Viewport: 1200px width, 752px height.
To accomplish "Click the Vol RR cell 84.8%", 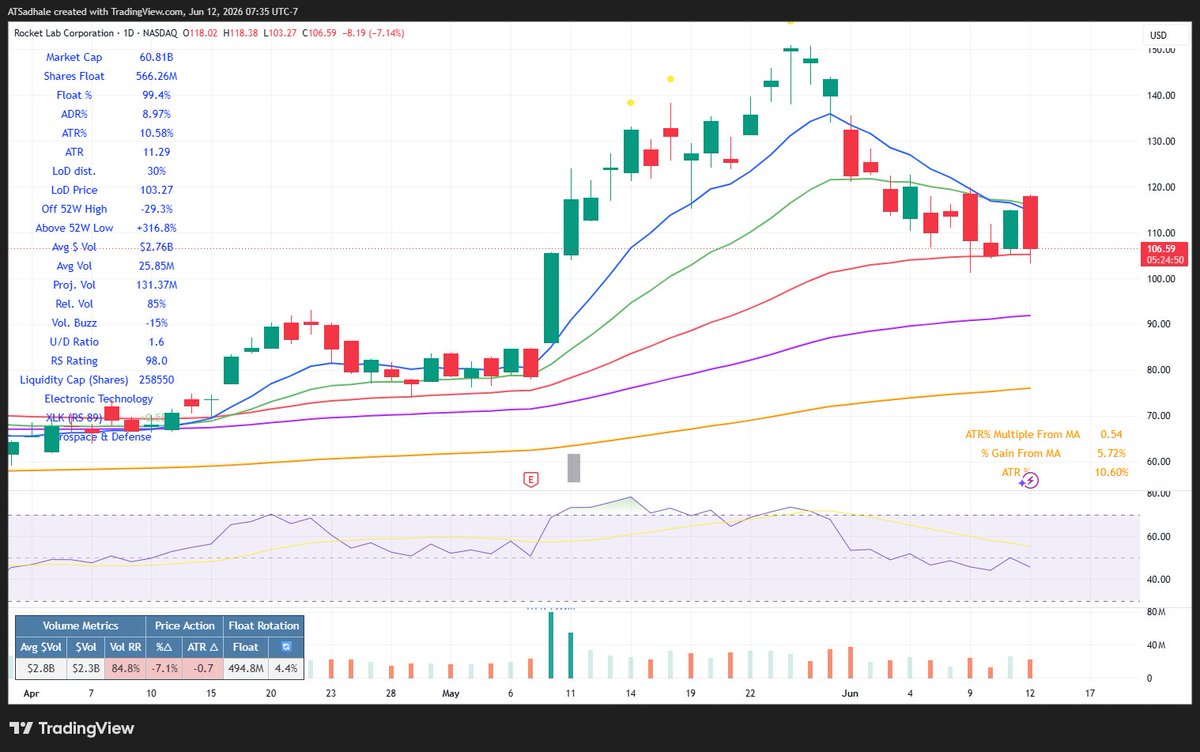I will 125,667.
